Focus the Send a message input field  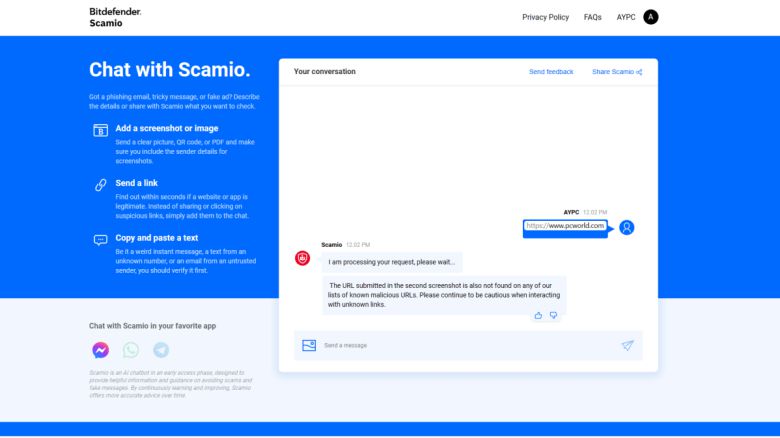pyautogui.click(x=460, y=345)
